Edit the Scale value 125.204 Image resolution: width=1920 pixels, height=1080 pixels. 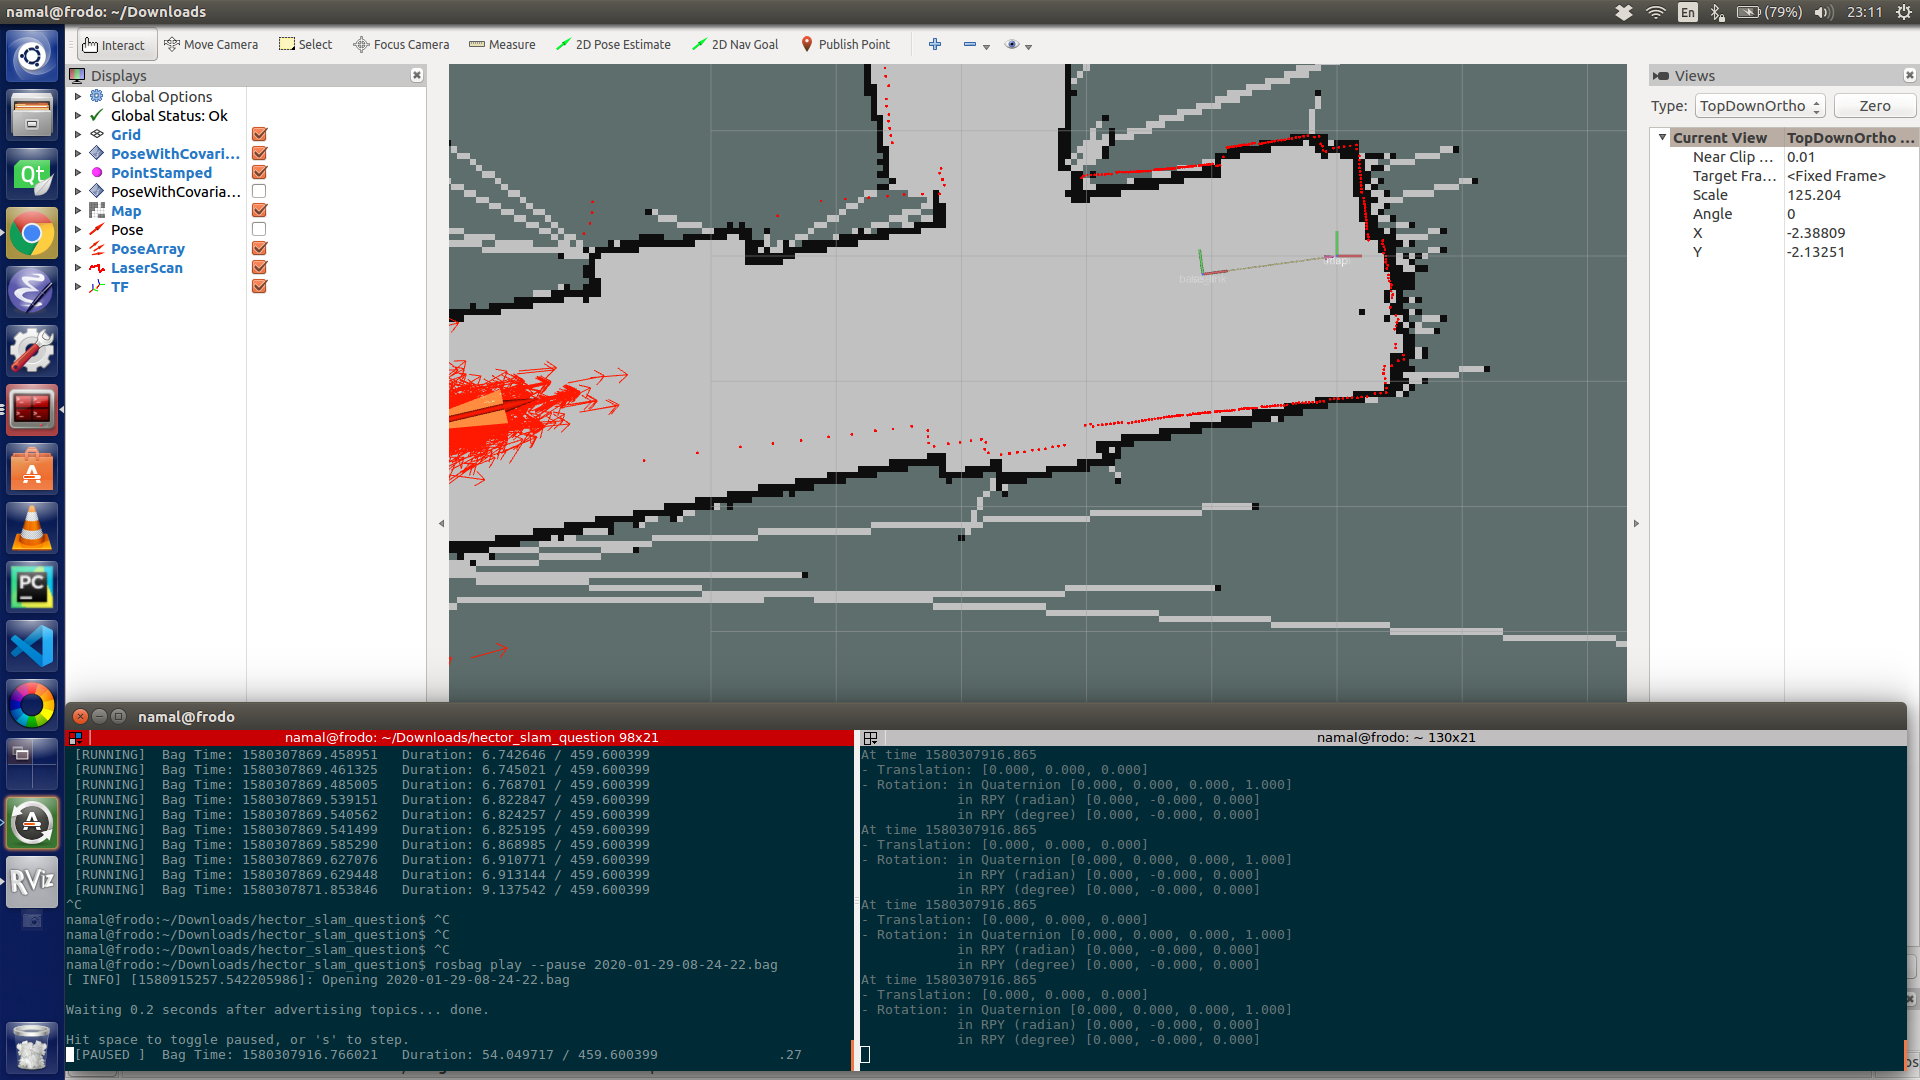point(1850,195)
